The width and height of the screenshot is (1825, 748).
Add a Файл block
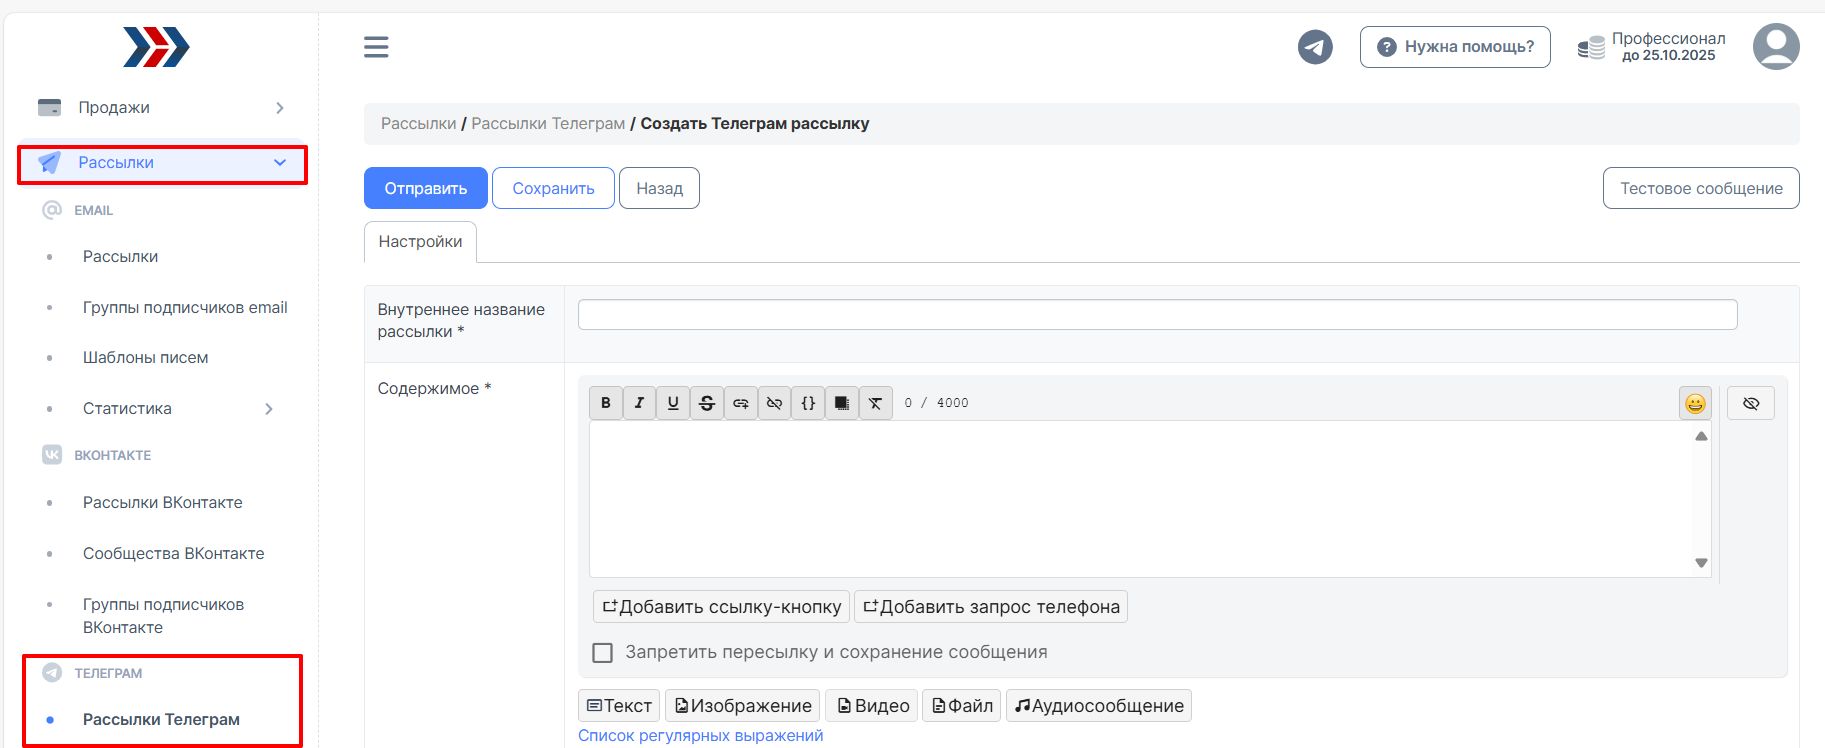[x=962, y=706]
